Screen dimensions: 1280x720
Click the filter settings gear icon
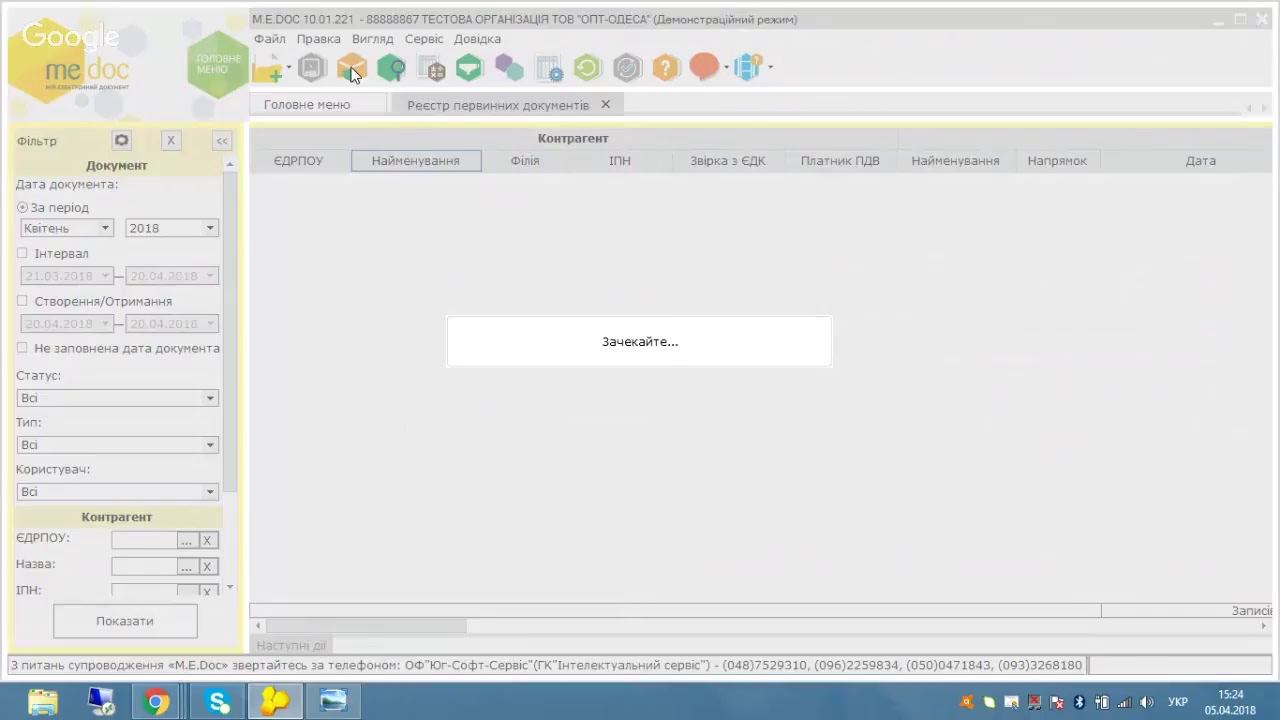pos(121,141)
